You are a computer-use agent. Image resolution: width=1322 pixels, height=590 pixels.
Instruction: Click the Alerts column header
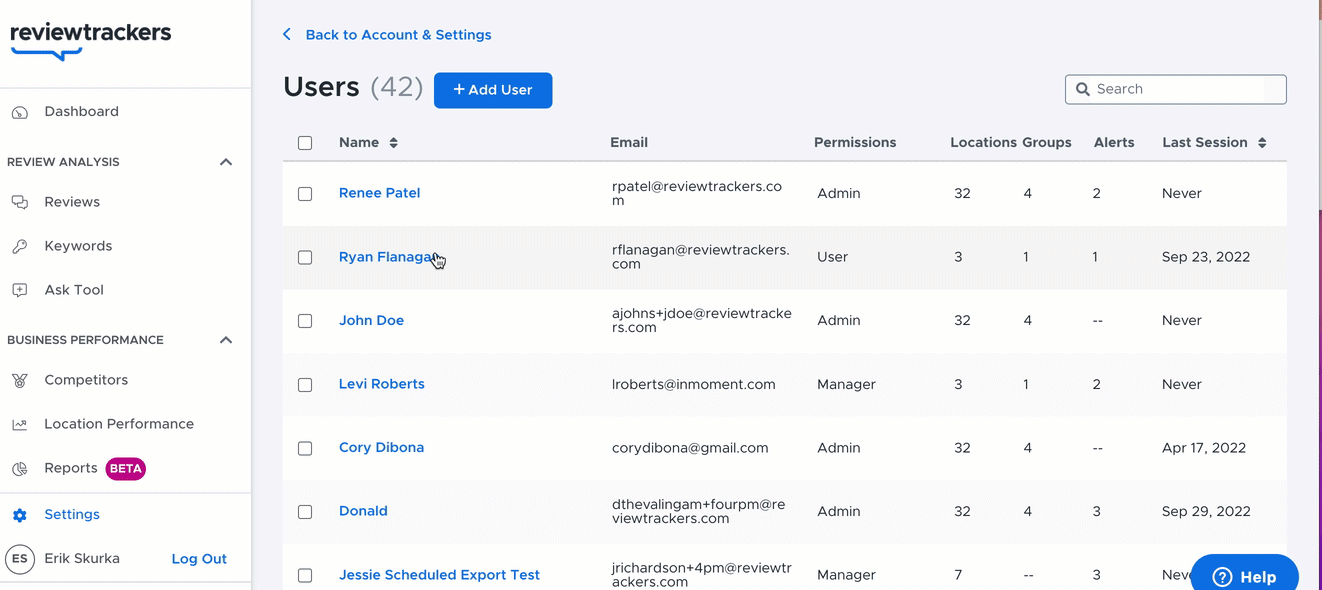pos(1114,143)
